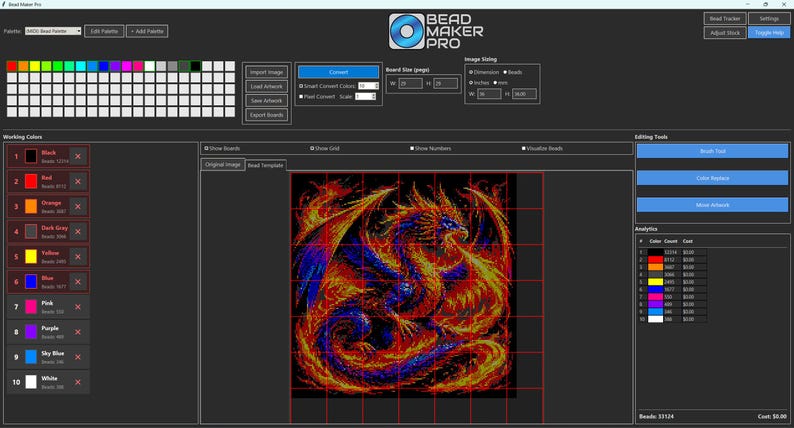Click the blue Convert button
The height and width of the screenshot is (428, 794).
pos(338,72)
